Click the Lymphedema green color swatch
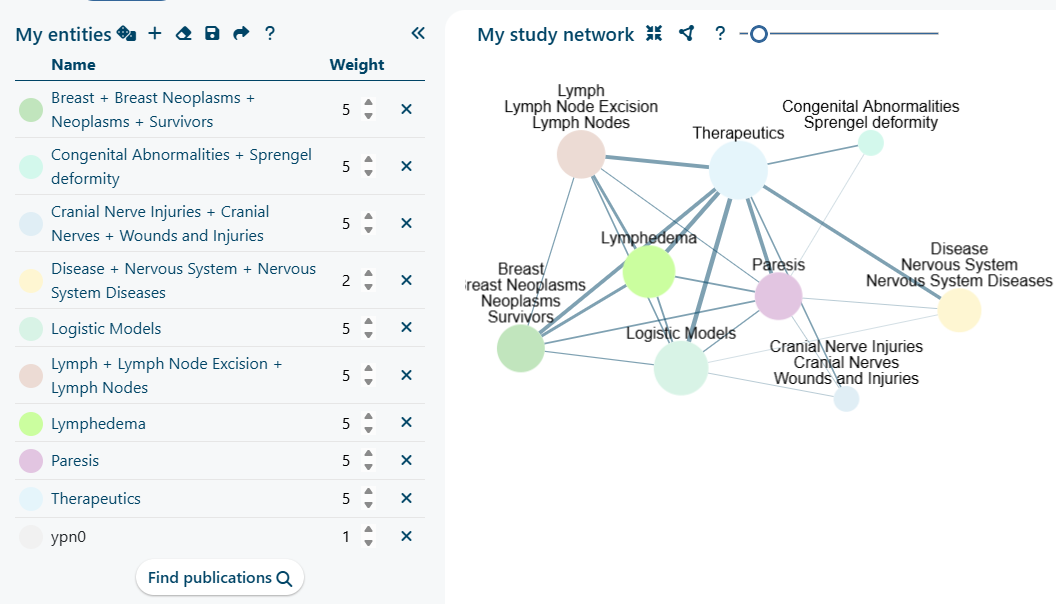Screen dimensions: 1056x604 coord(31,424)
